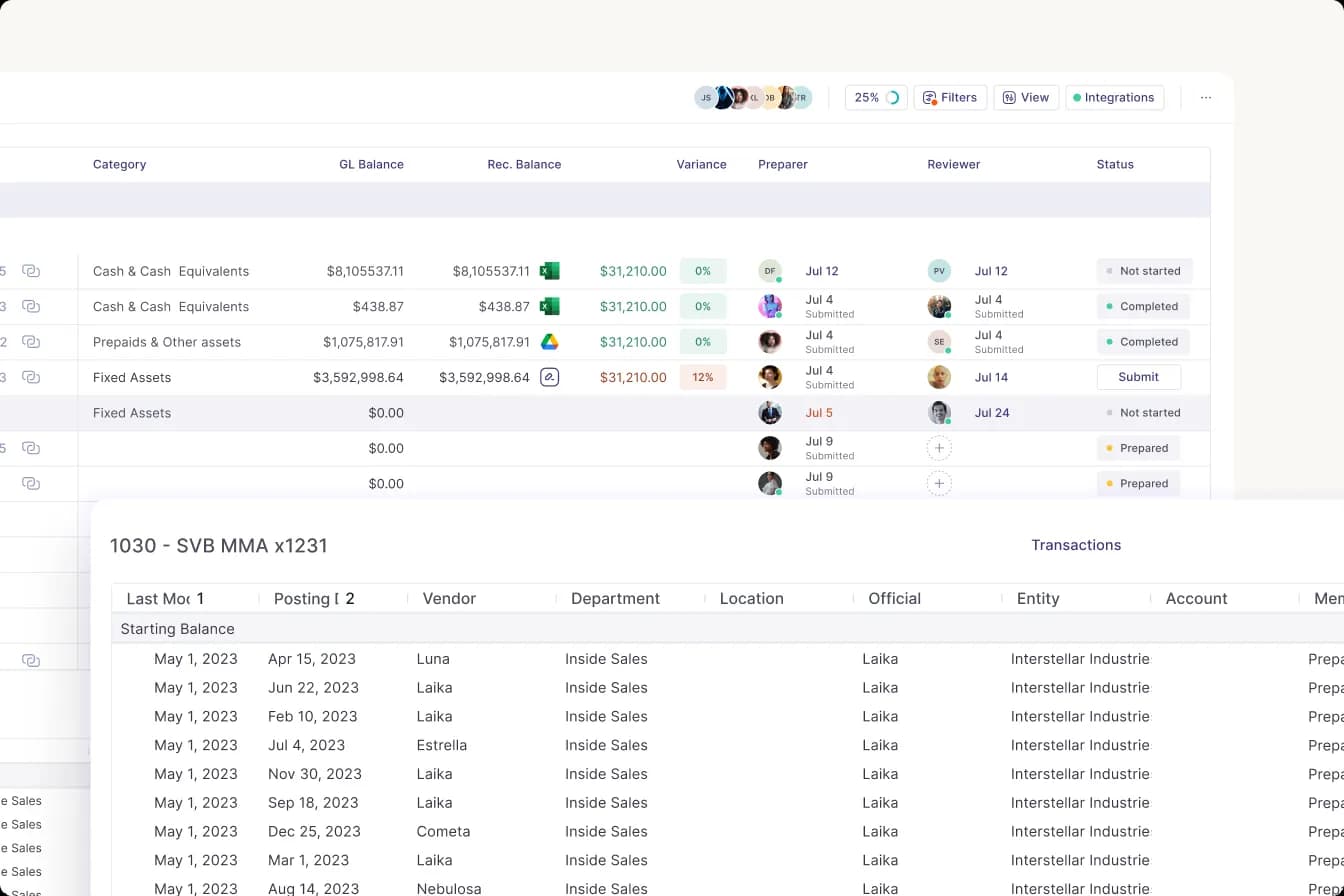Open the Not started status in first row
Viewport: 1344px width, 896px height.
point(1144,271)
